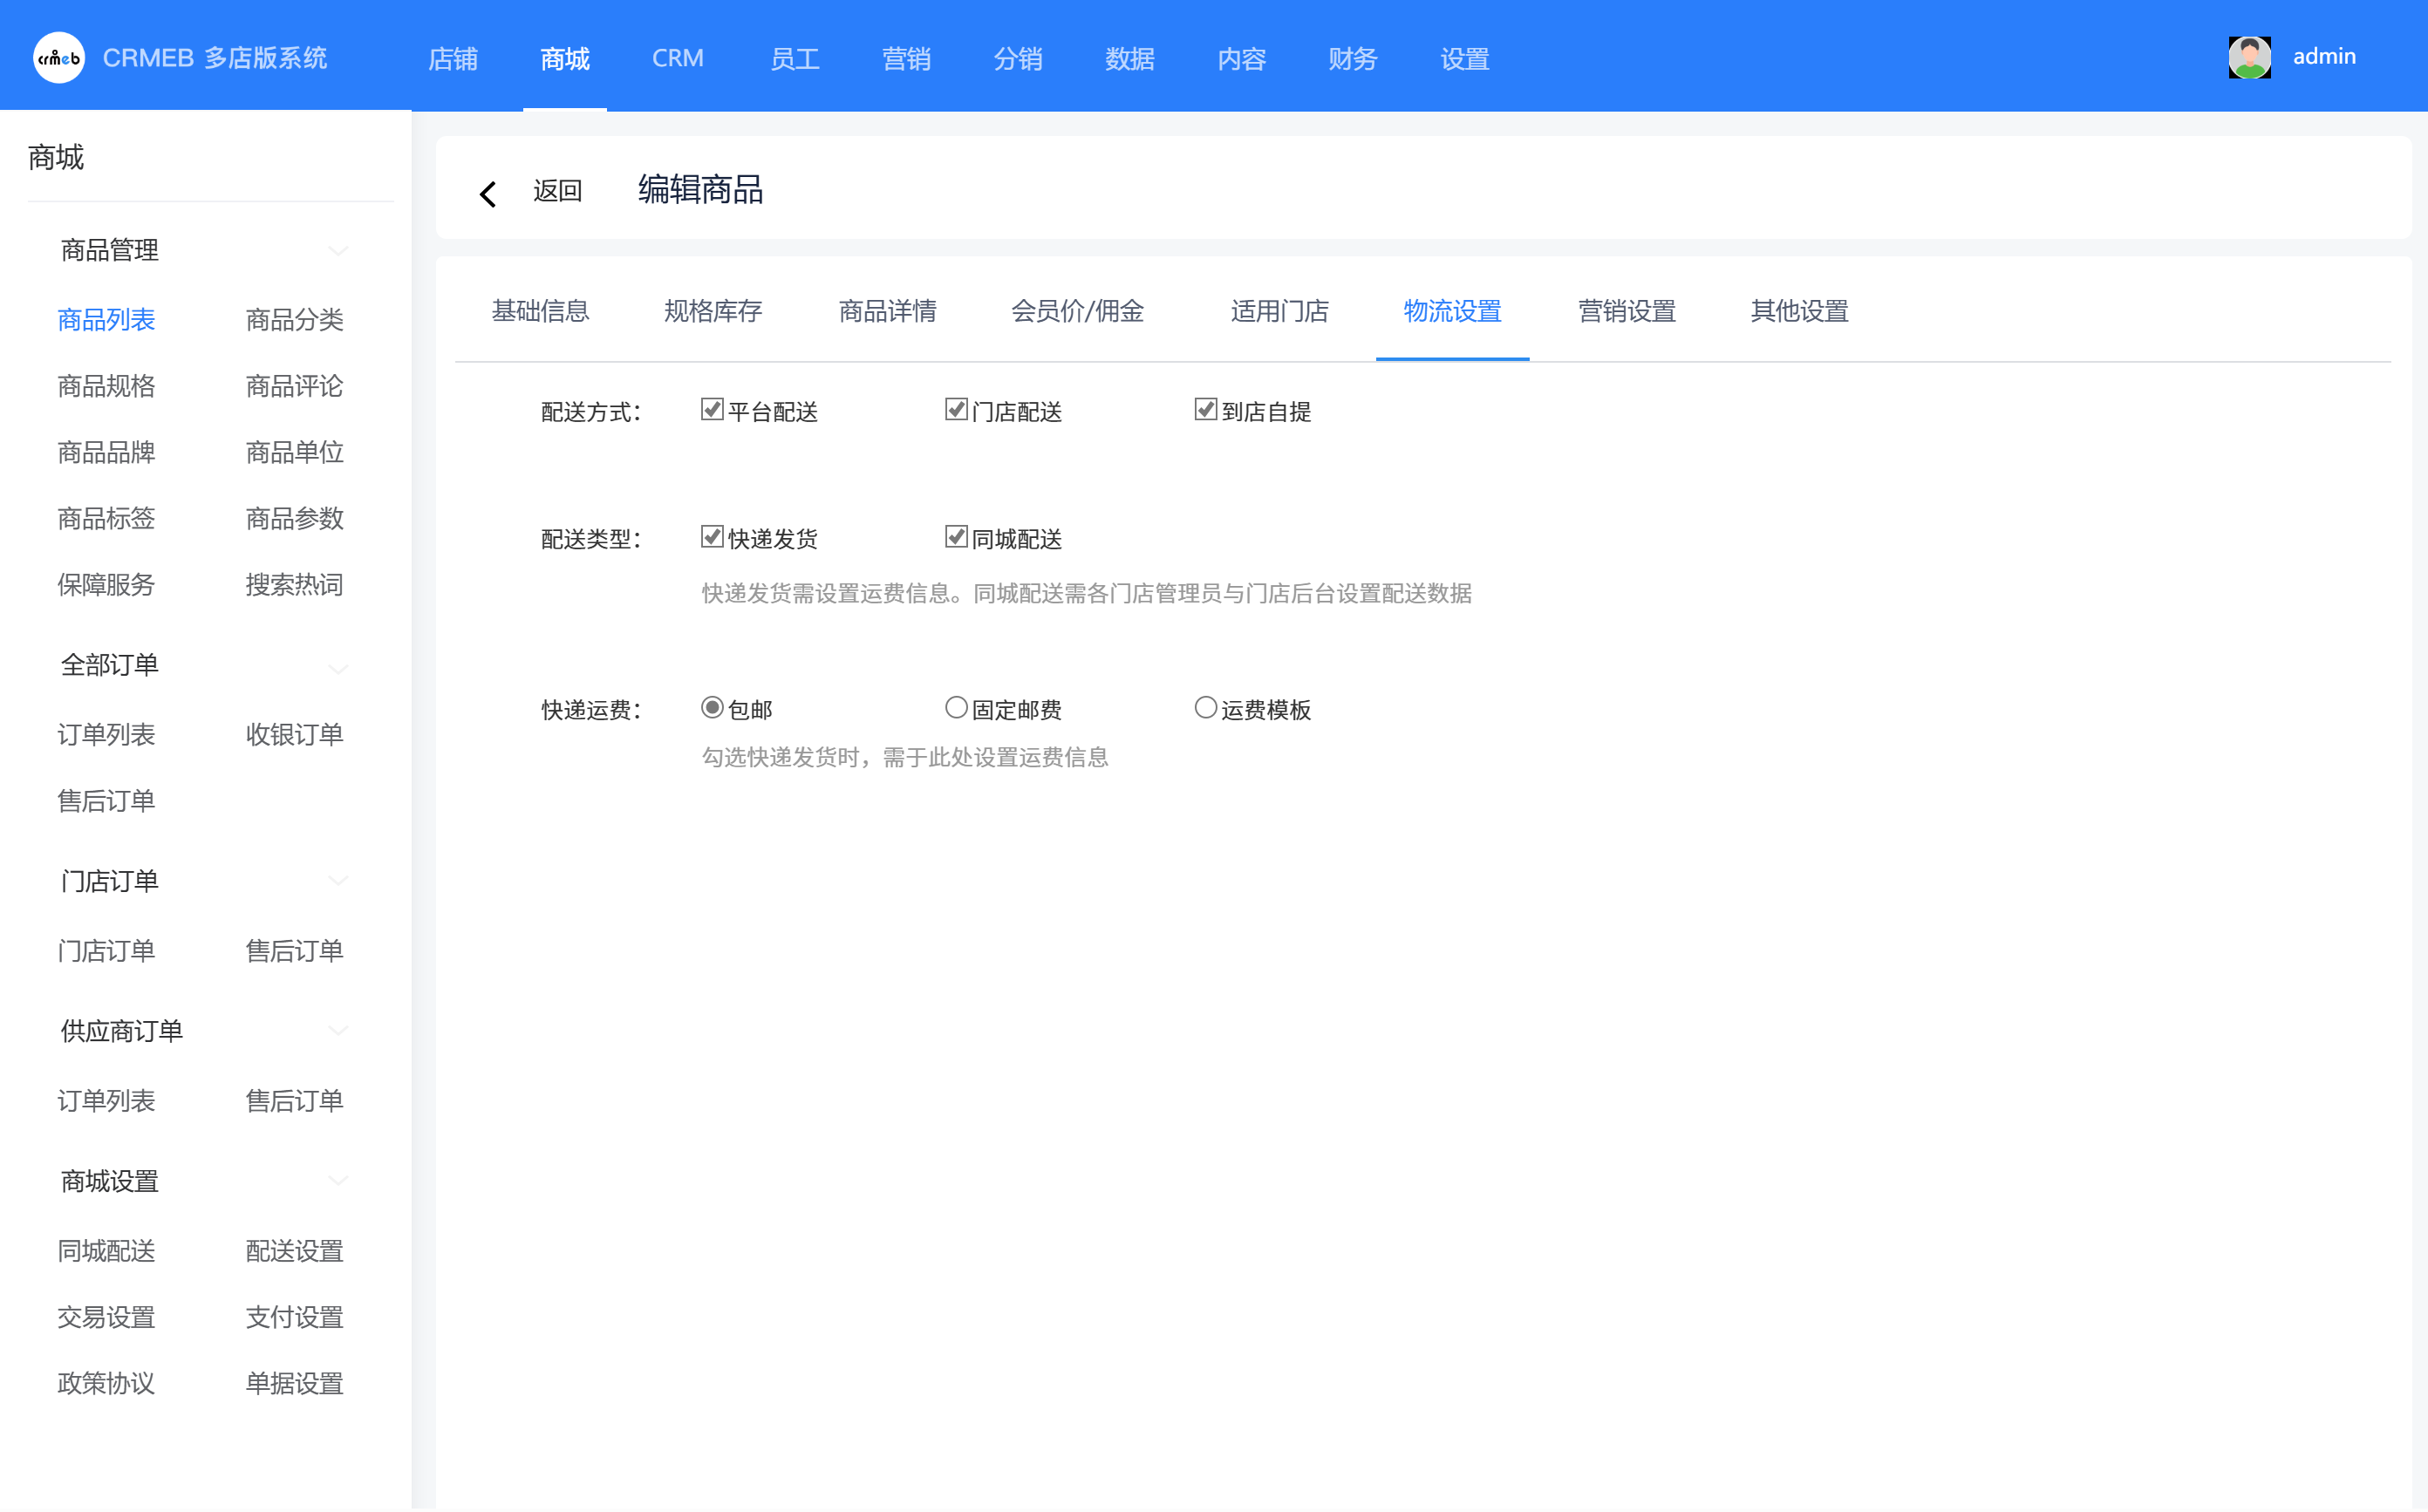Viewport: 2428px width, 1512px height.
Task: Toggle the 供应商订单 chevron
Action: click(x=338, y=1031)
